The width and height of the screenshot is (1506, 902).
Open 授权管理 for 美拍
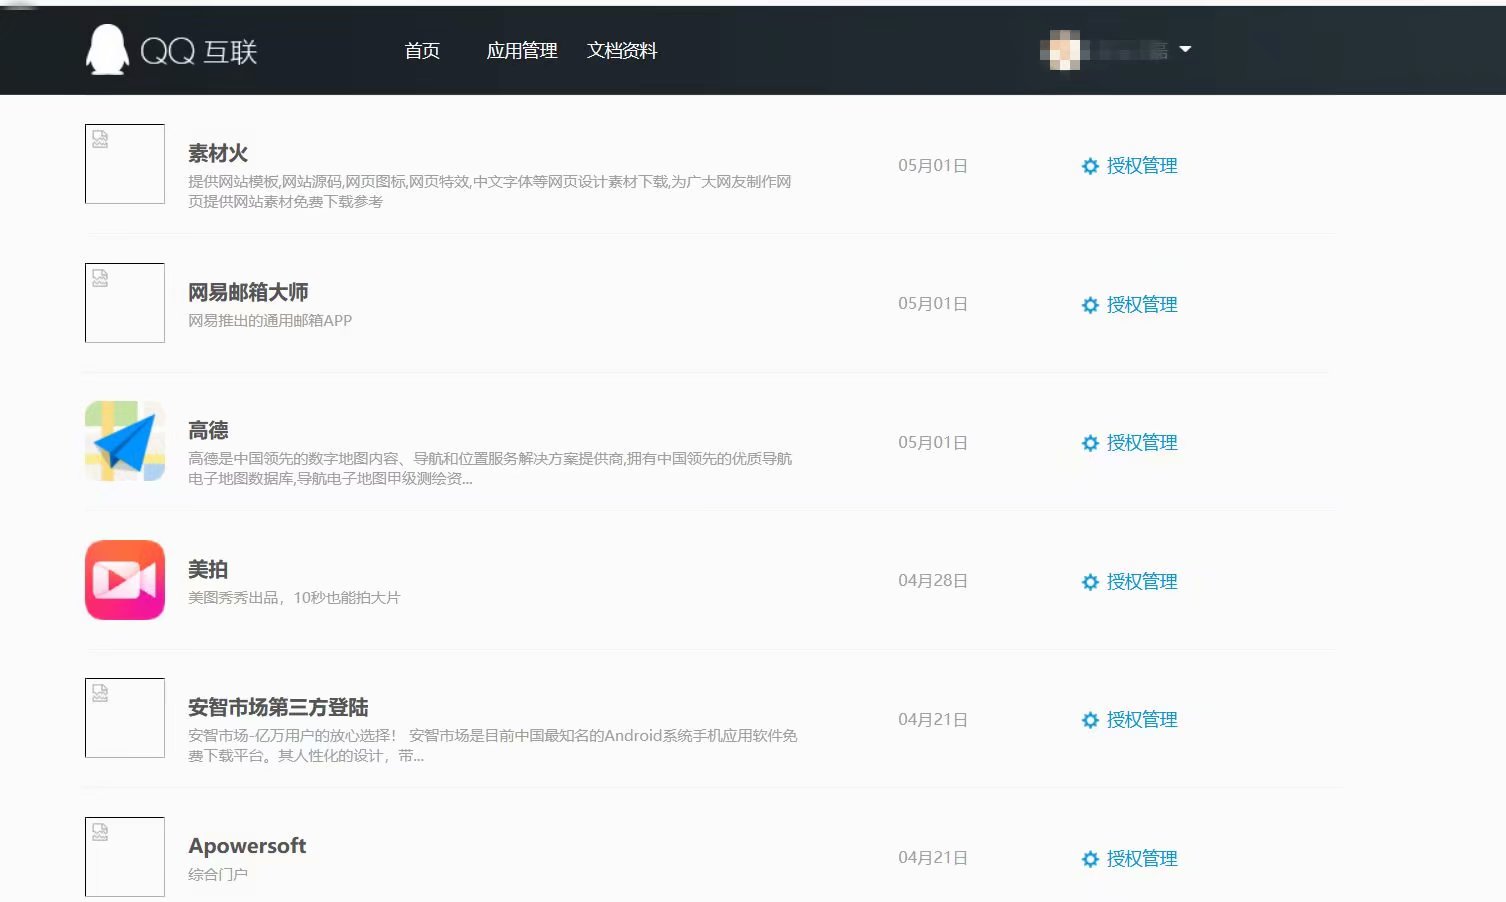point(1142,582)
